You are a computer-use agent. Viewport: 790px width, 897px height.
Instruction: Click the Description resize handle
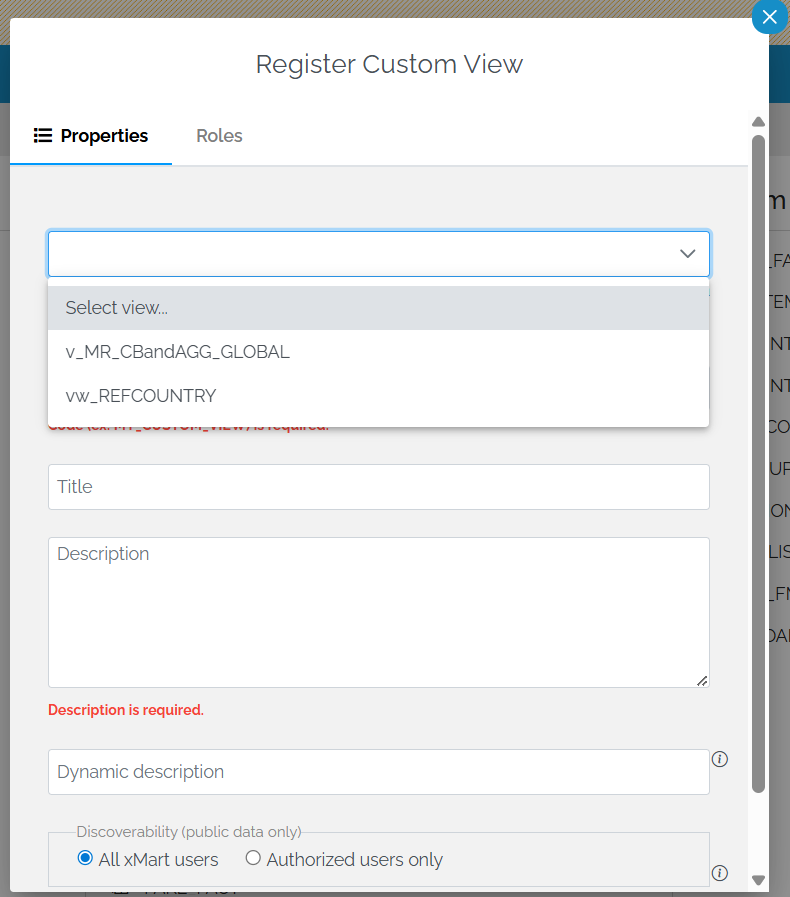(701, 680)
